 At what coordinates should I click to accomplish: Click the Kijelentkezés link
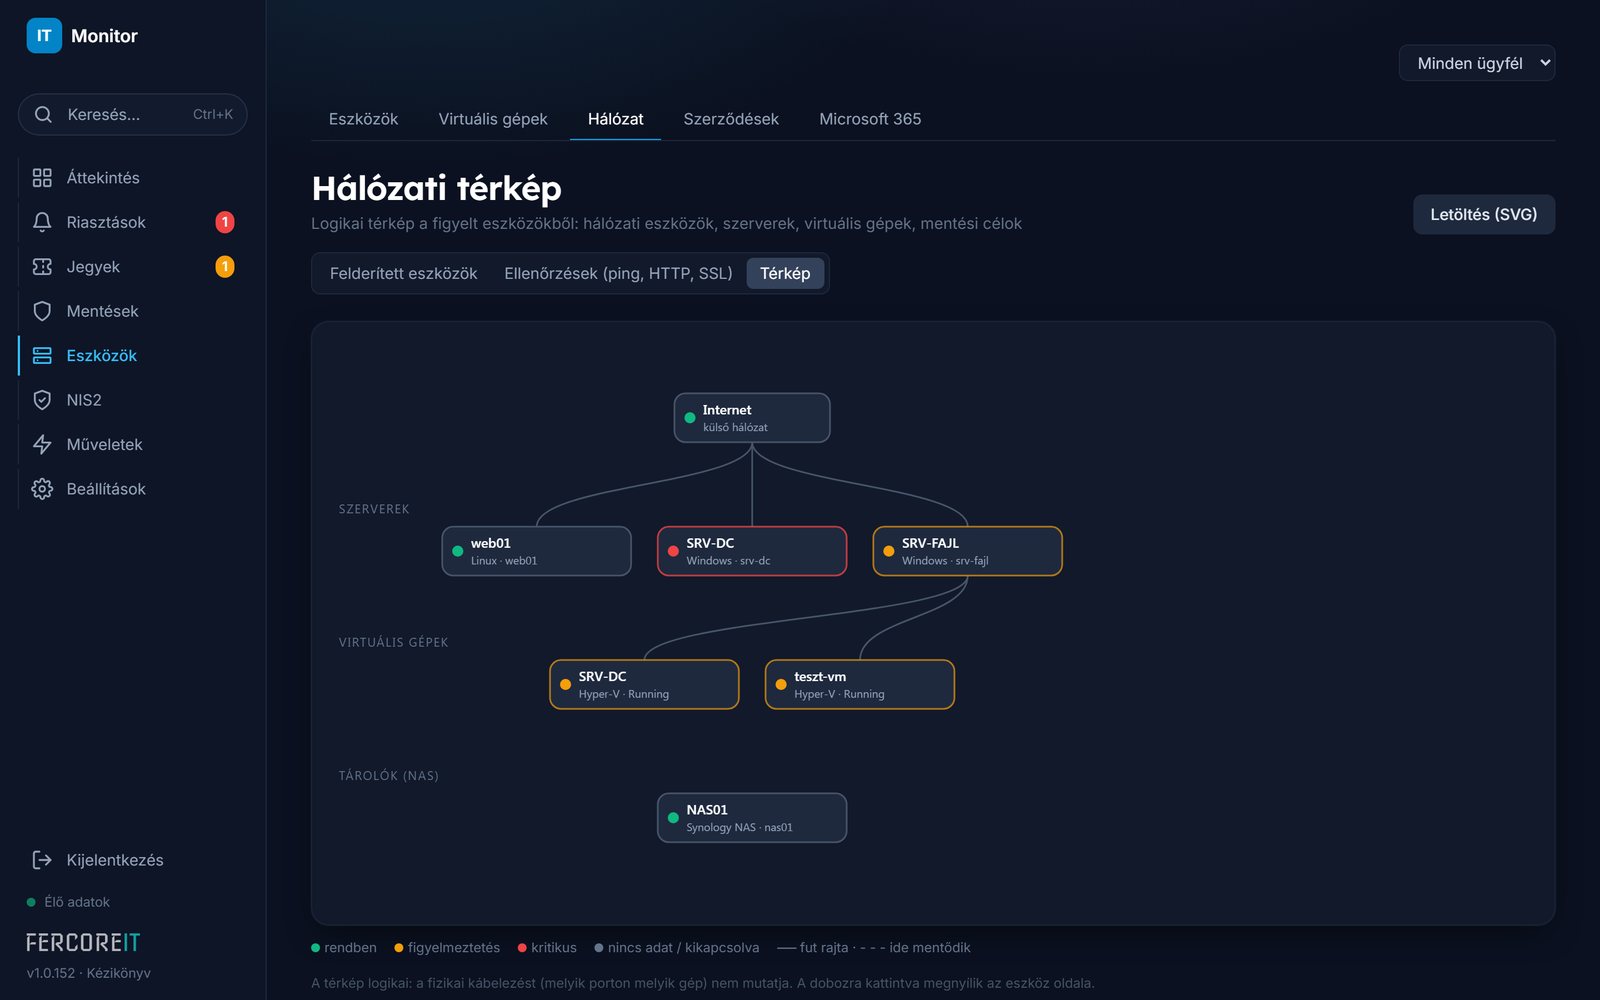tap(115, 860)
